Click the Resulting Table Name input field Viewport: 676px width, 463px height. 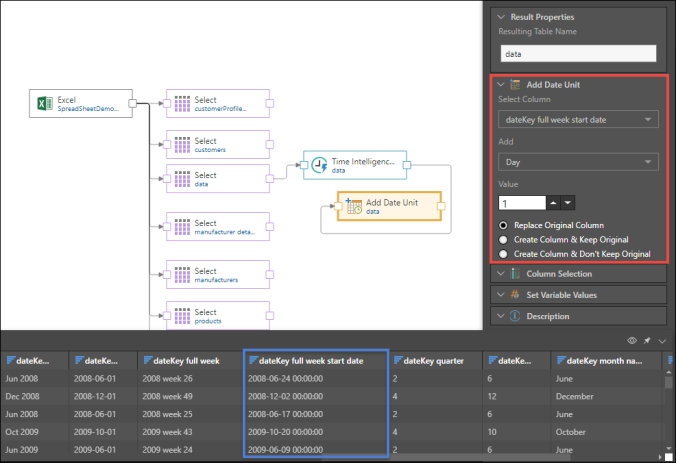[578, 54]
